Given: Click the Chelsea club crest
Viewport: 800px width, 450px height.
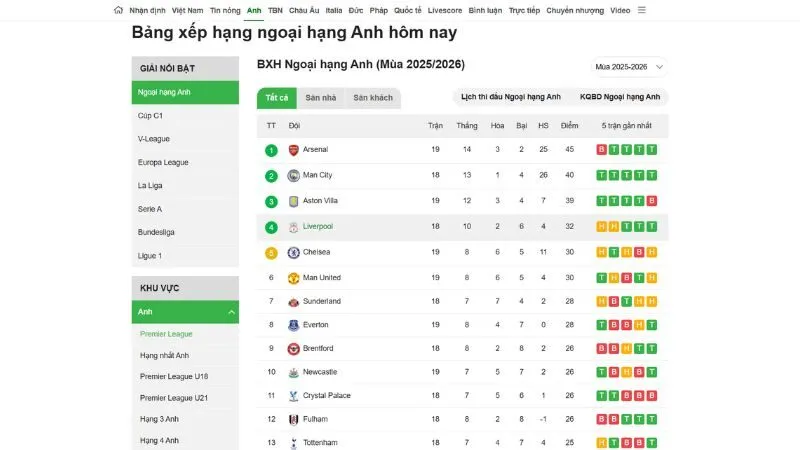Looking at the screenshot, I should [293, 252].
